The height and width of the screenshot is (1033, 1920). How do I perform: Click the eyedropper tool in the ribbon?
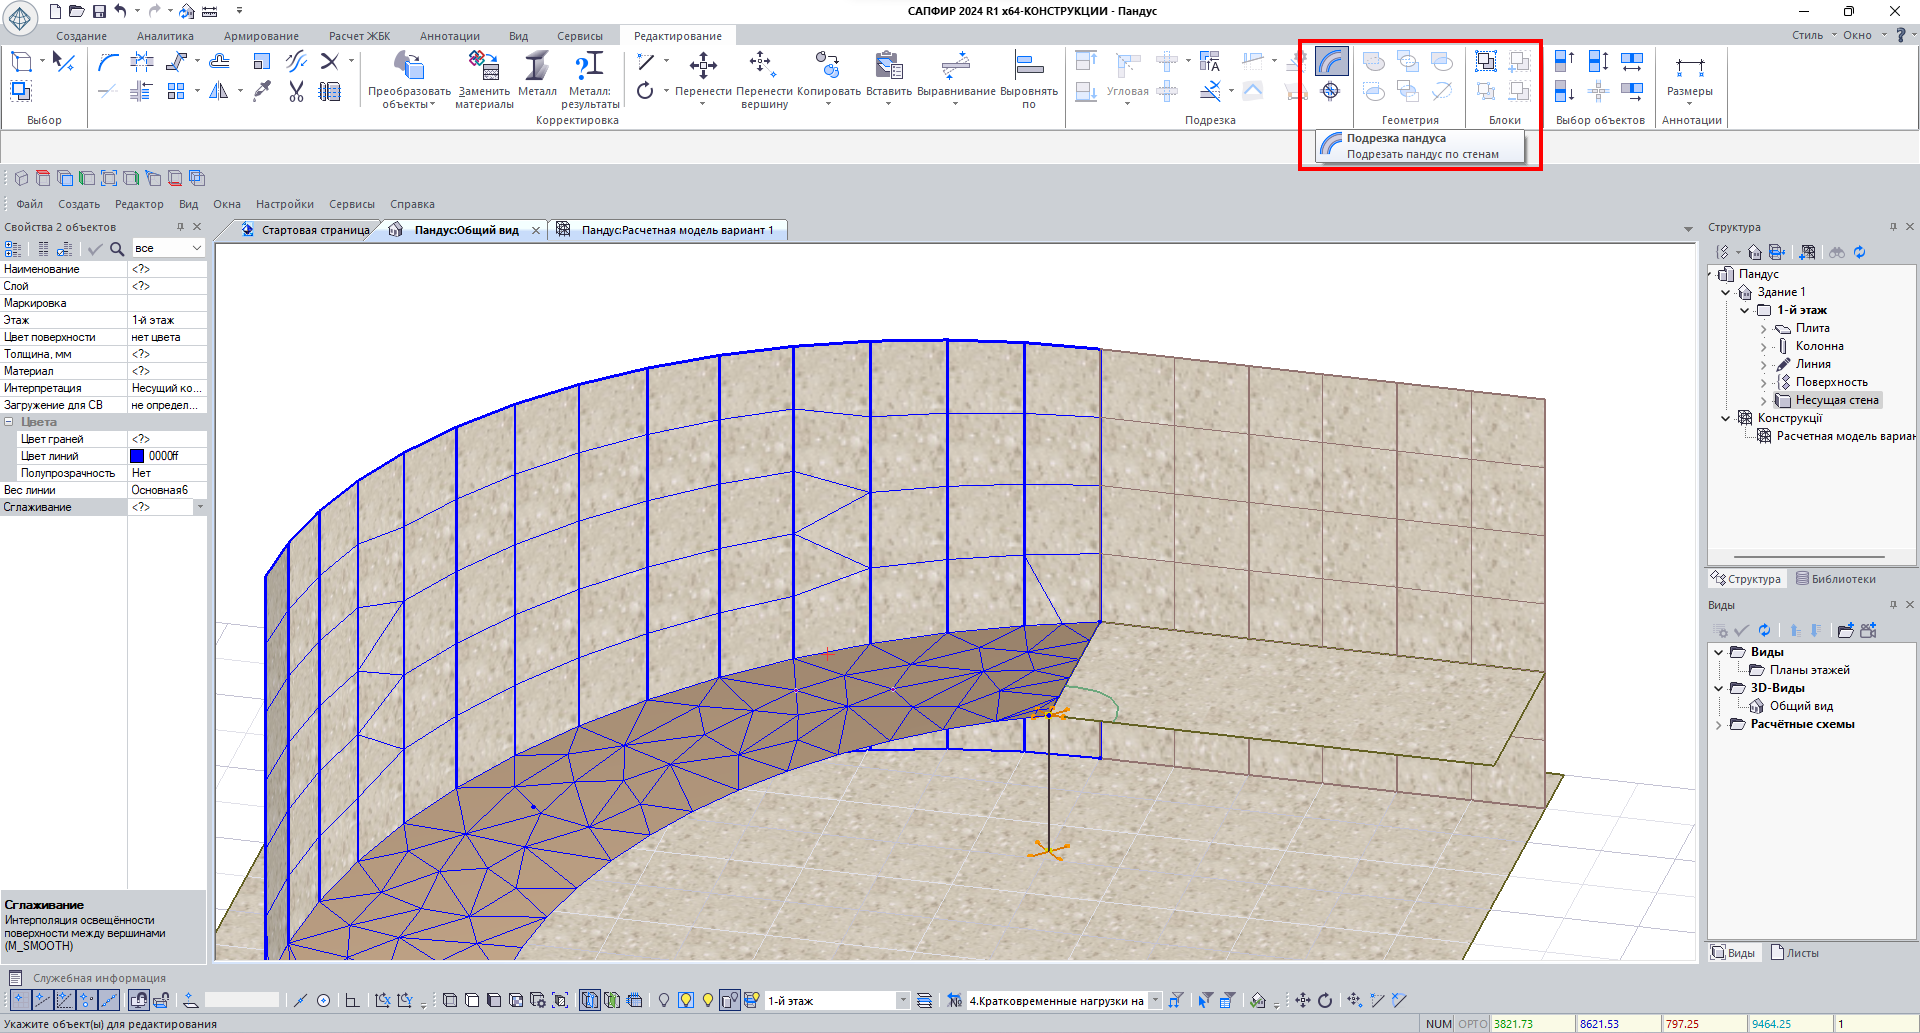pyautogui.click(x=262, y=92)
